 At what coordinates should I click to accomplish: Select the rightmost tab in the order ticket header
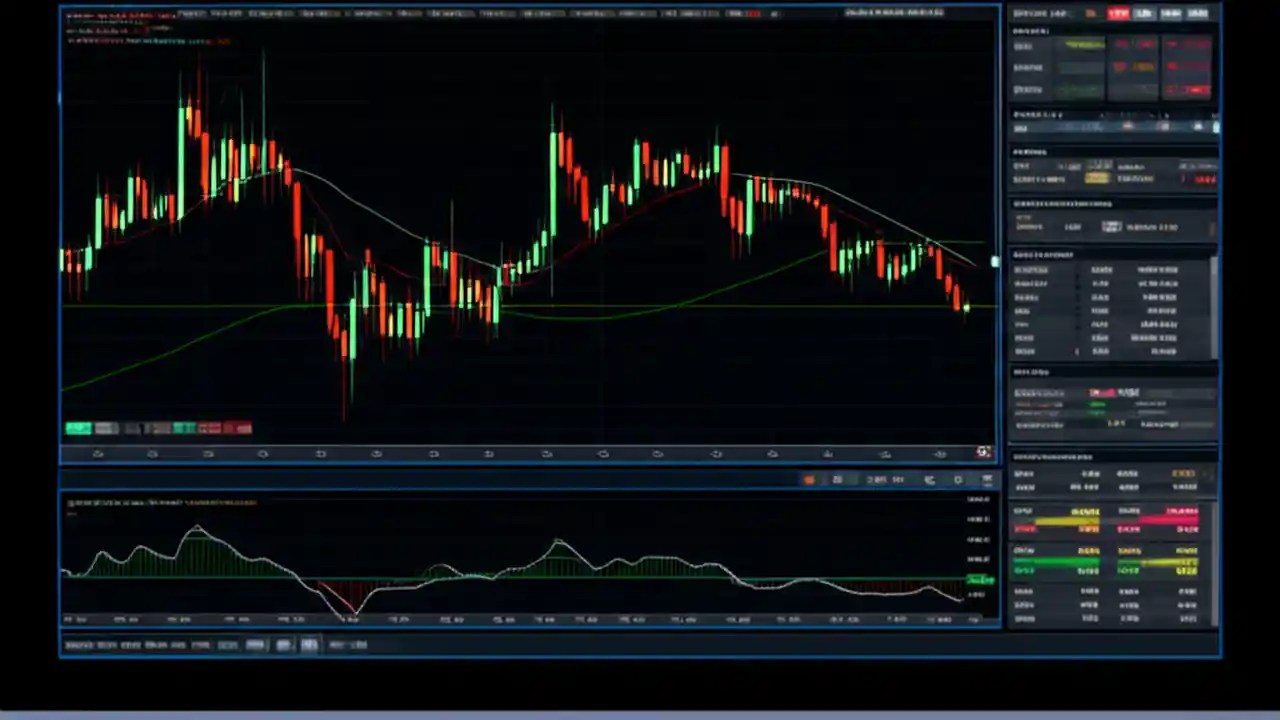click(x=1198, y=13)
